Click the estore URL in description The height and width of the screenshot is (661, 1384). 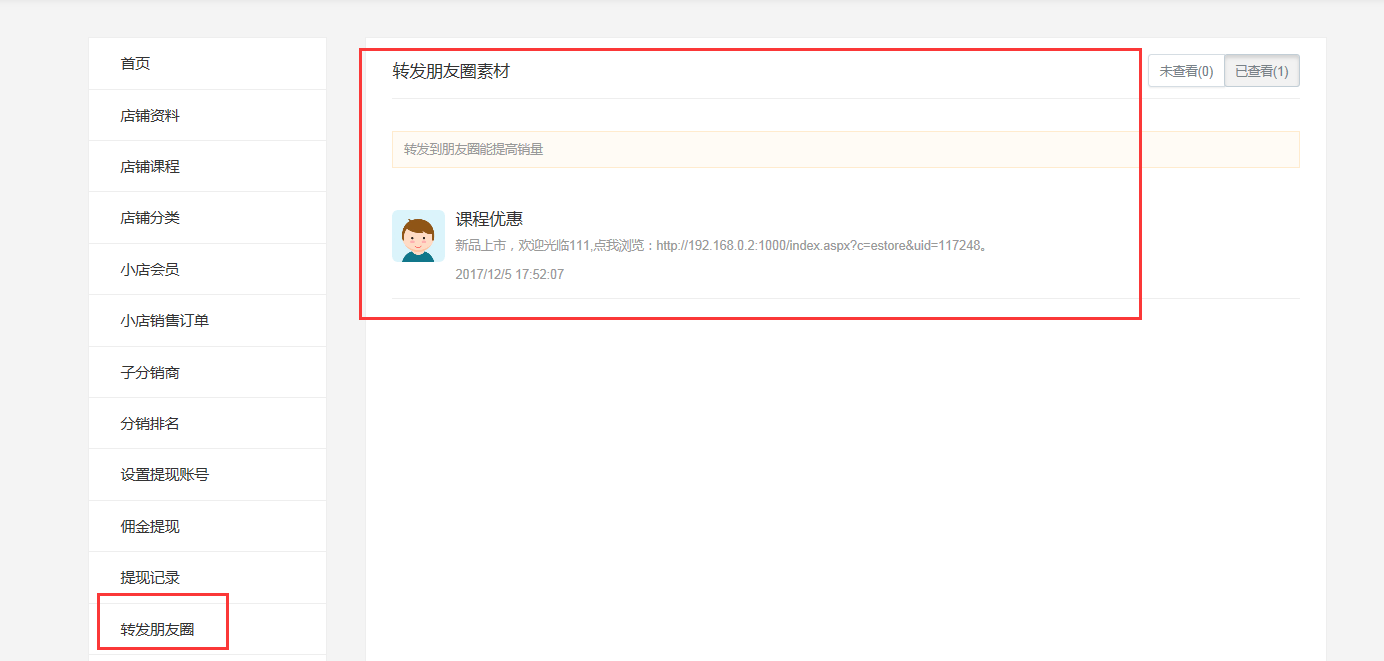coord(818,246)
